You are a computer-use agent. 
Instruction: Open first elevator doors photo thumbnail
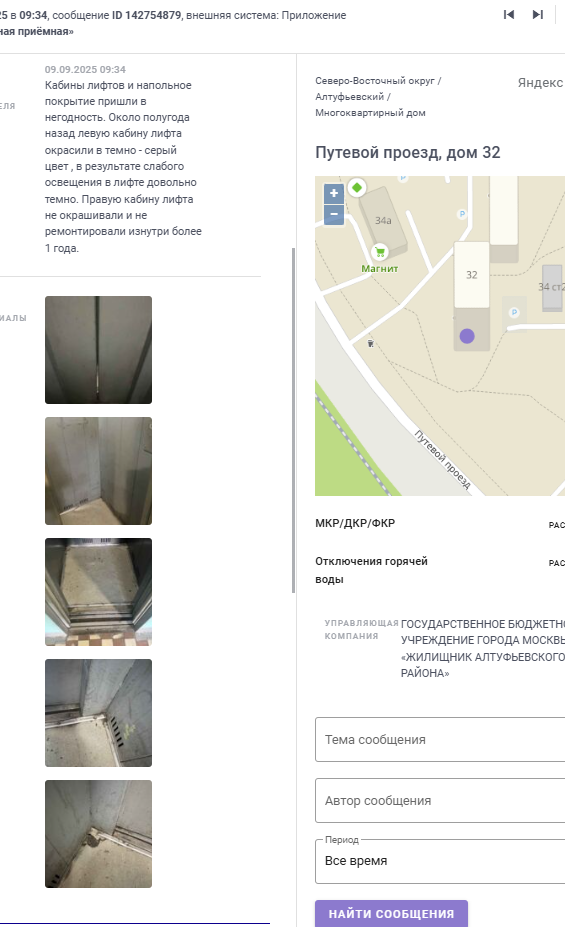[99, 350]
